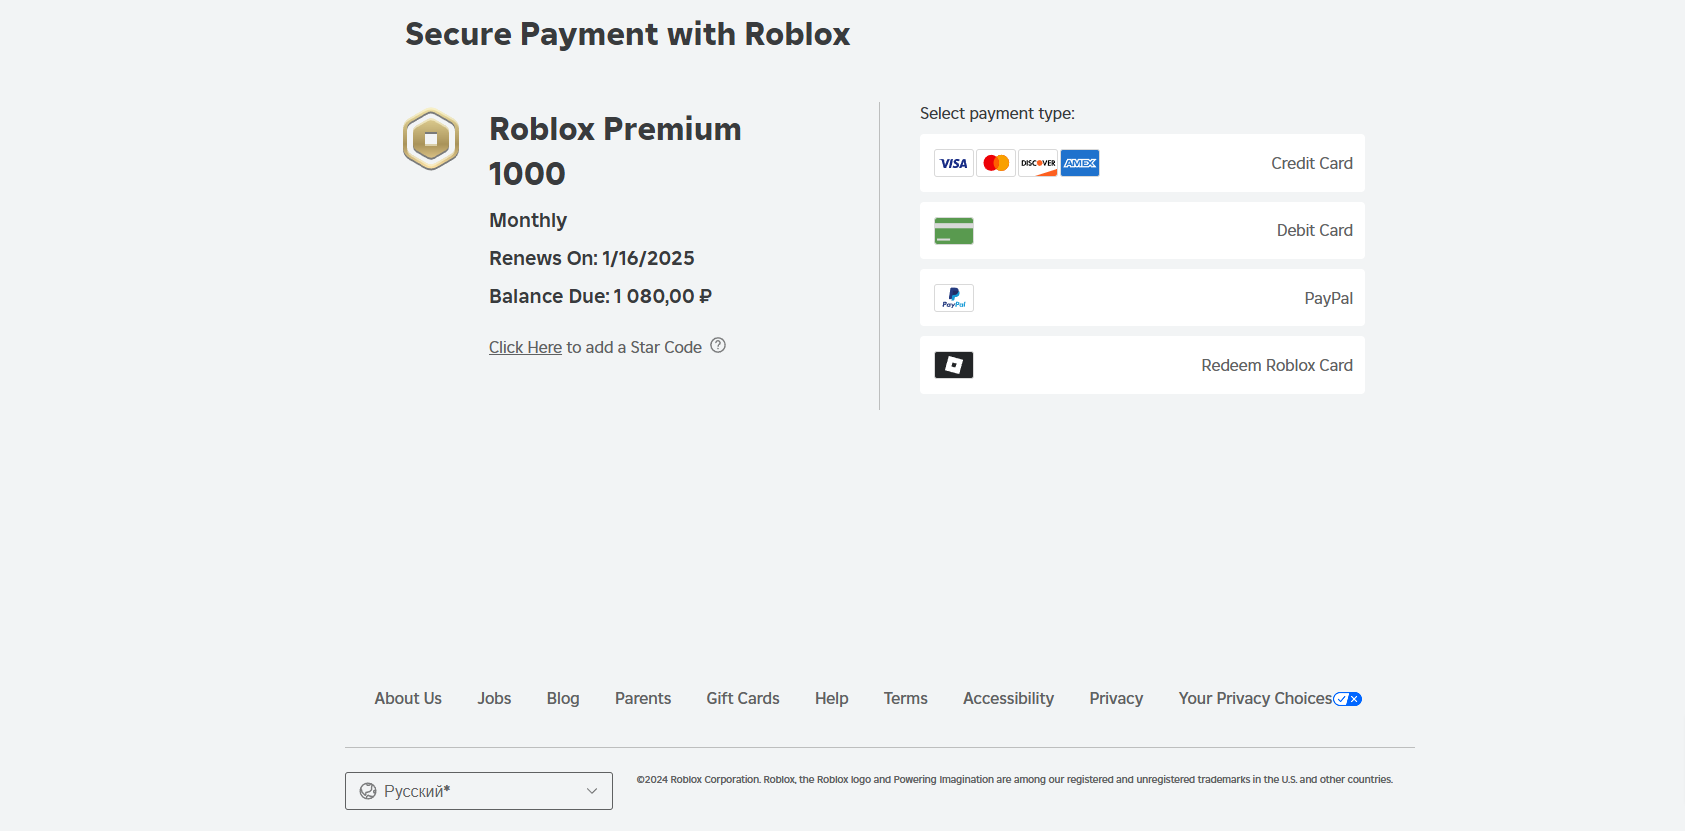Image resolution: width=1685 pixels, height=831 pixels.
Task: Go to Gift Cards page
Action: coord(743,698)
